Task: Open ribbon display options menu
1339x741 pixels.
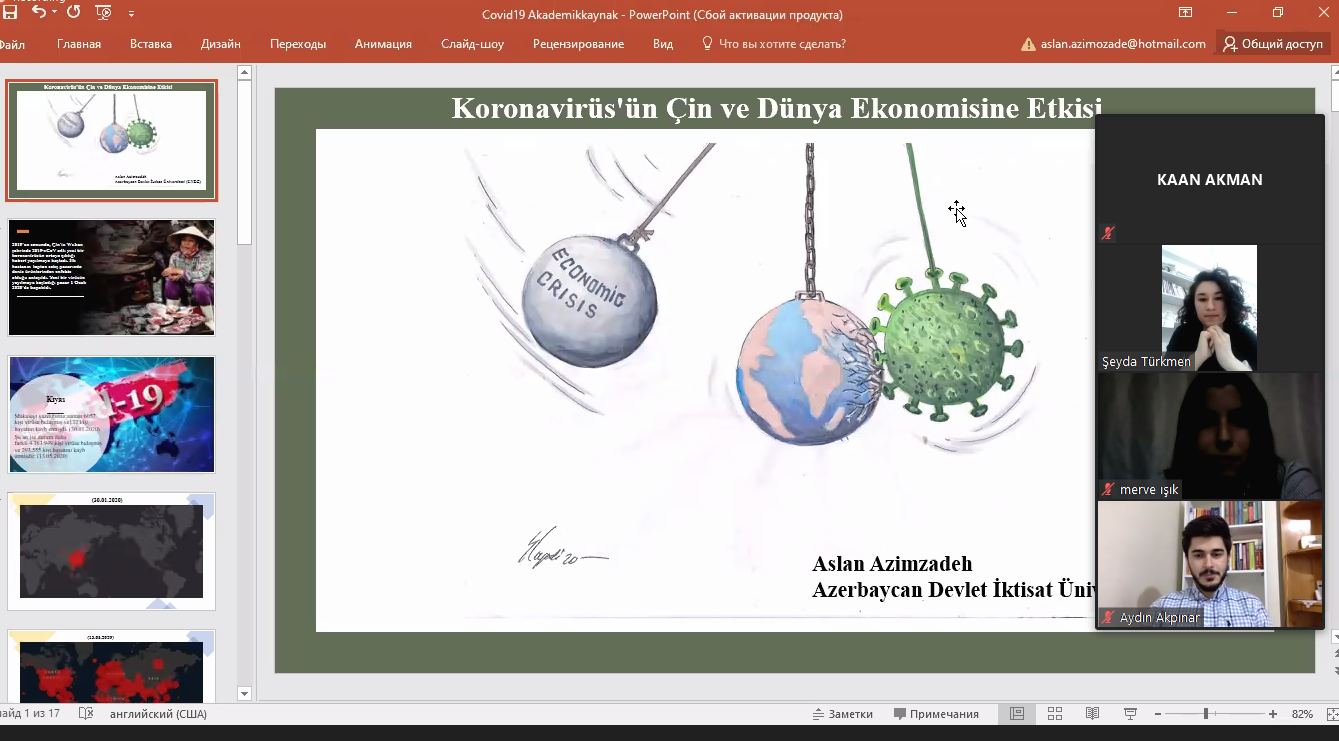Action: pyautogui.click(x=1185, y=13)
